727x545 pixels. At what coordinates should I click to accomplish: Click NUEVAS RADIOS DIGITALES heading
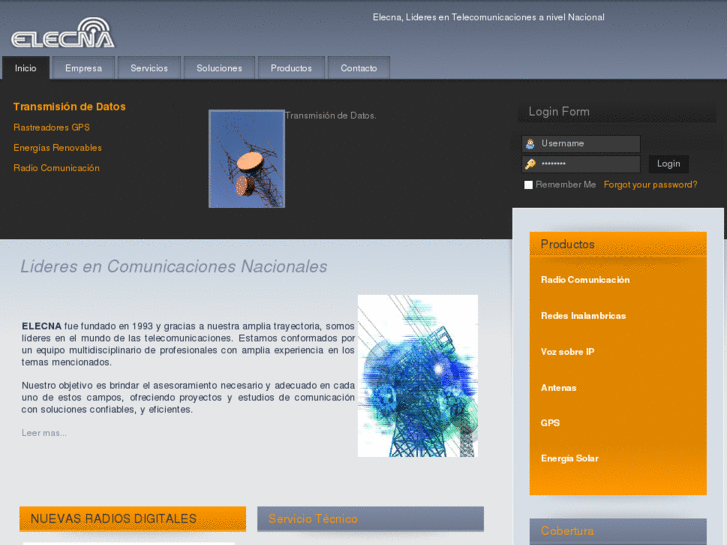click(114, 519)
